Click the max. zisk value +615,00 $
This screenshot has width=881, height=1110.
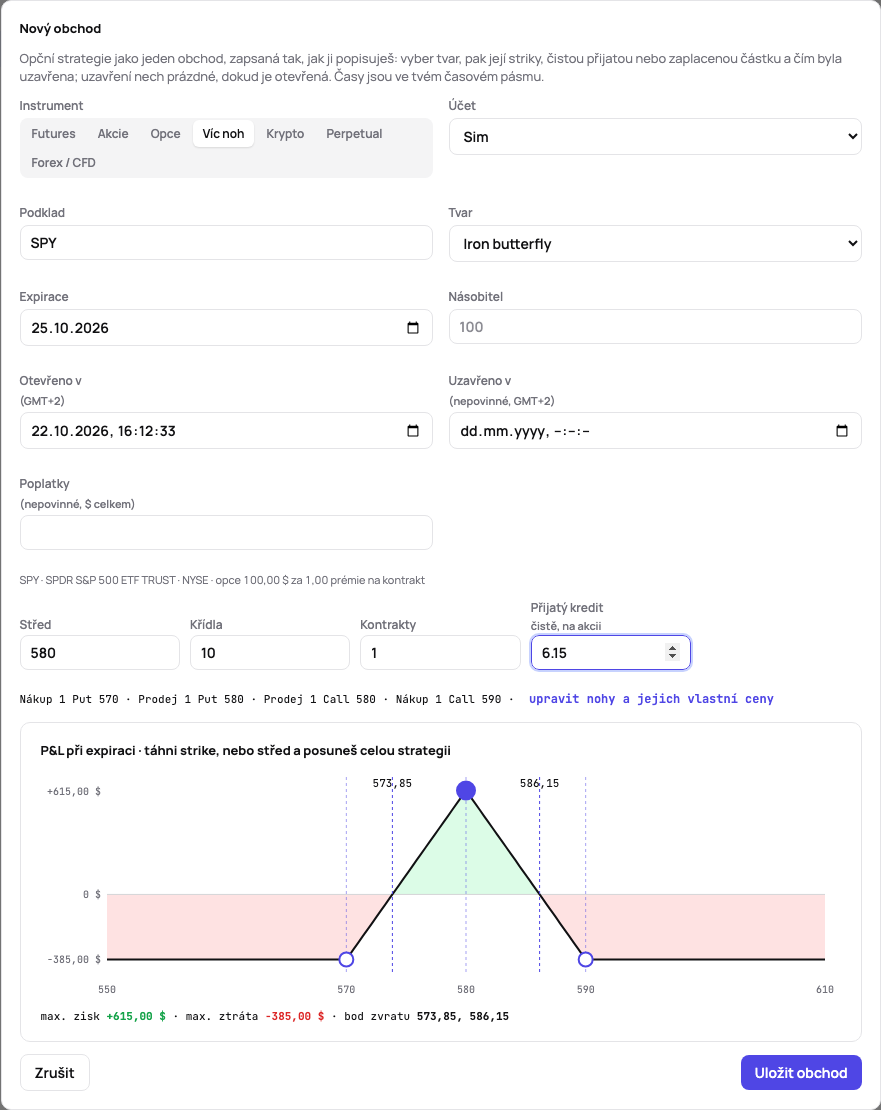(137, 1017)
